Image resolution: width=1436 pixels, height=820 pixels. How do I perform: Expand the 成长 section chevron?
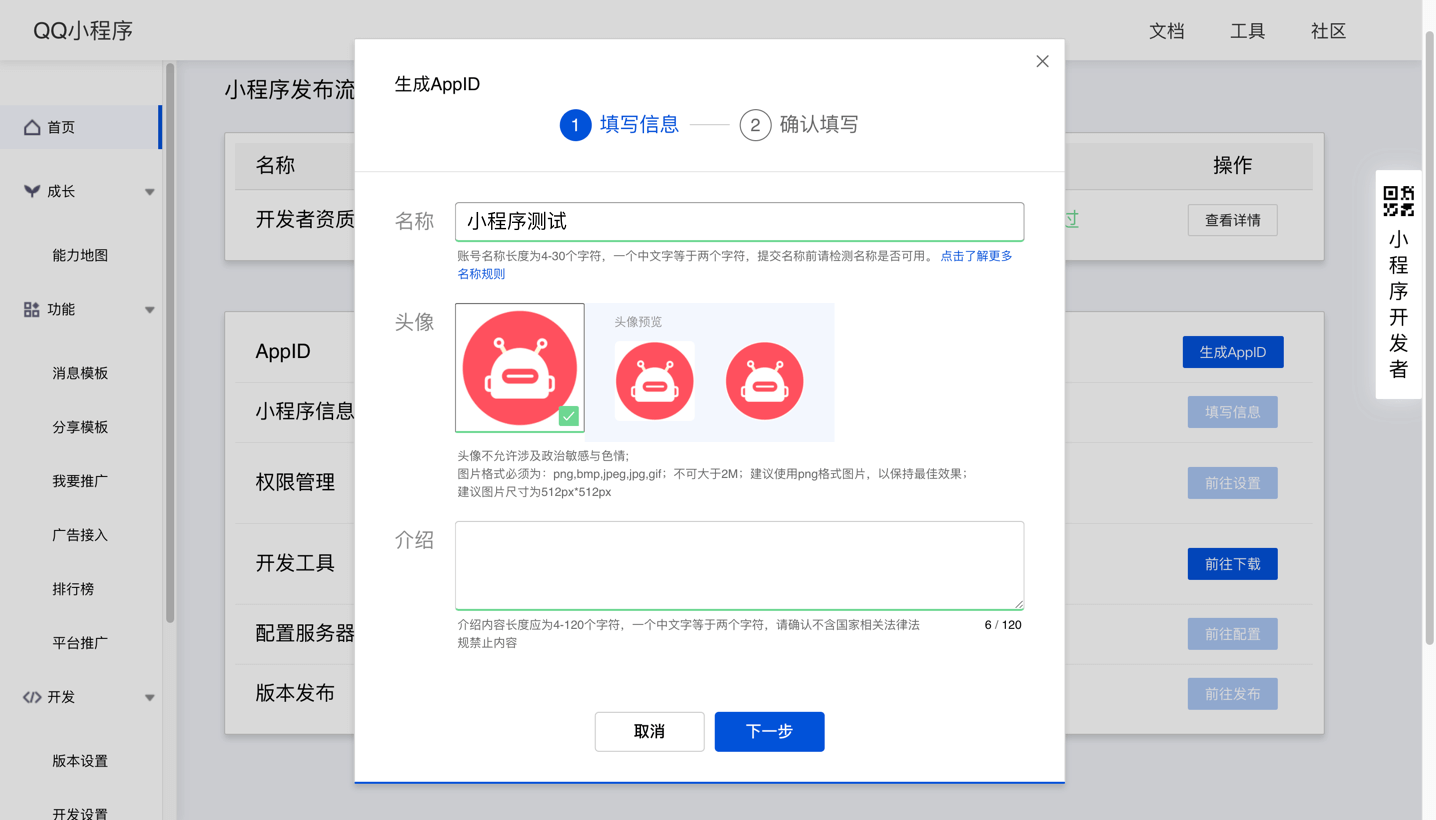click(150, 191)
